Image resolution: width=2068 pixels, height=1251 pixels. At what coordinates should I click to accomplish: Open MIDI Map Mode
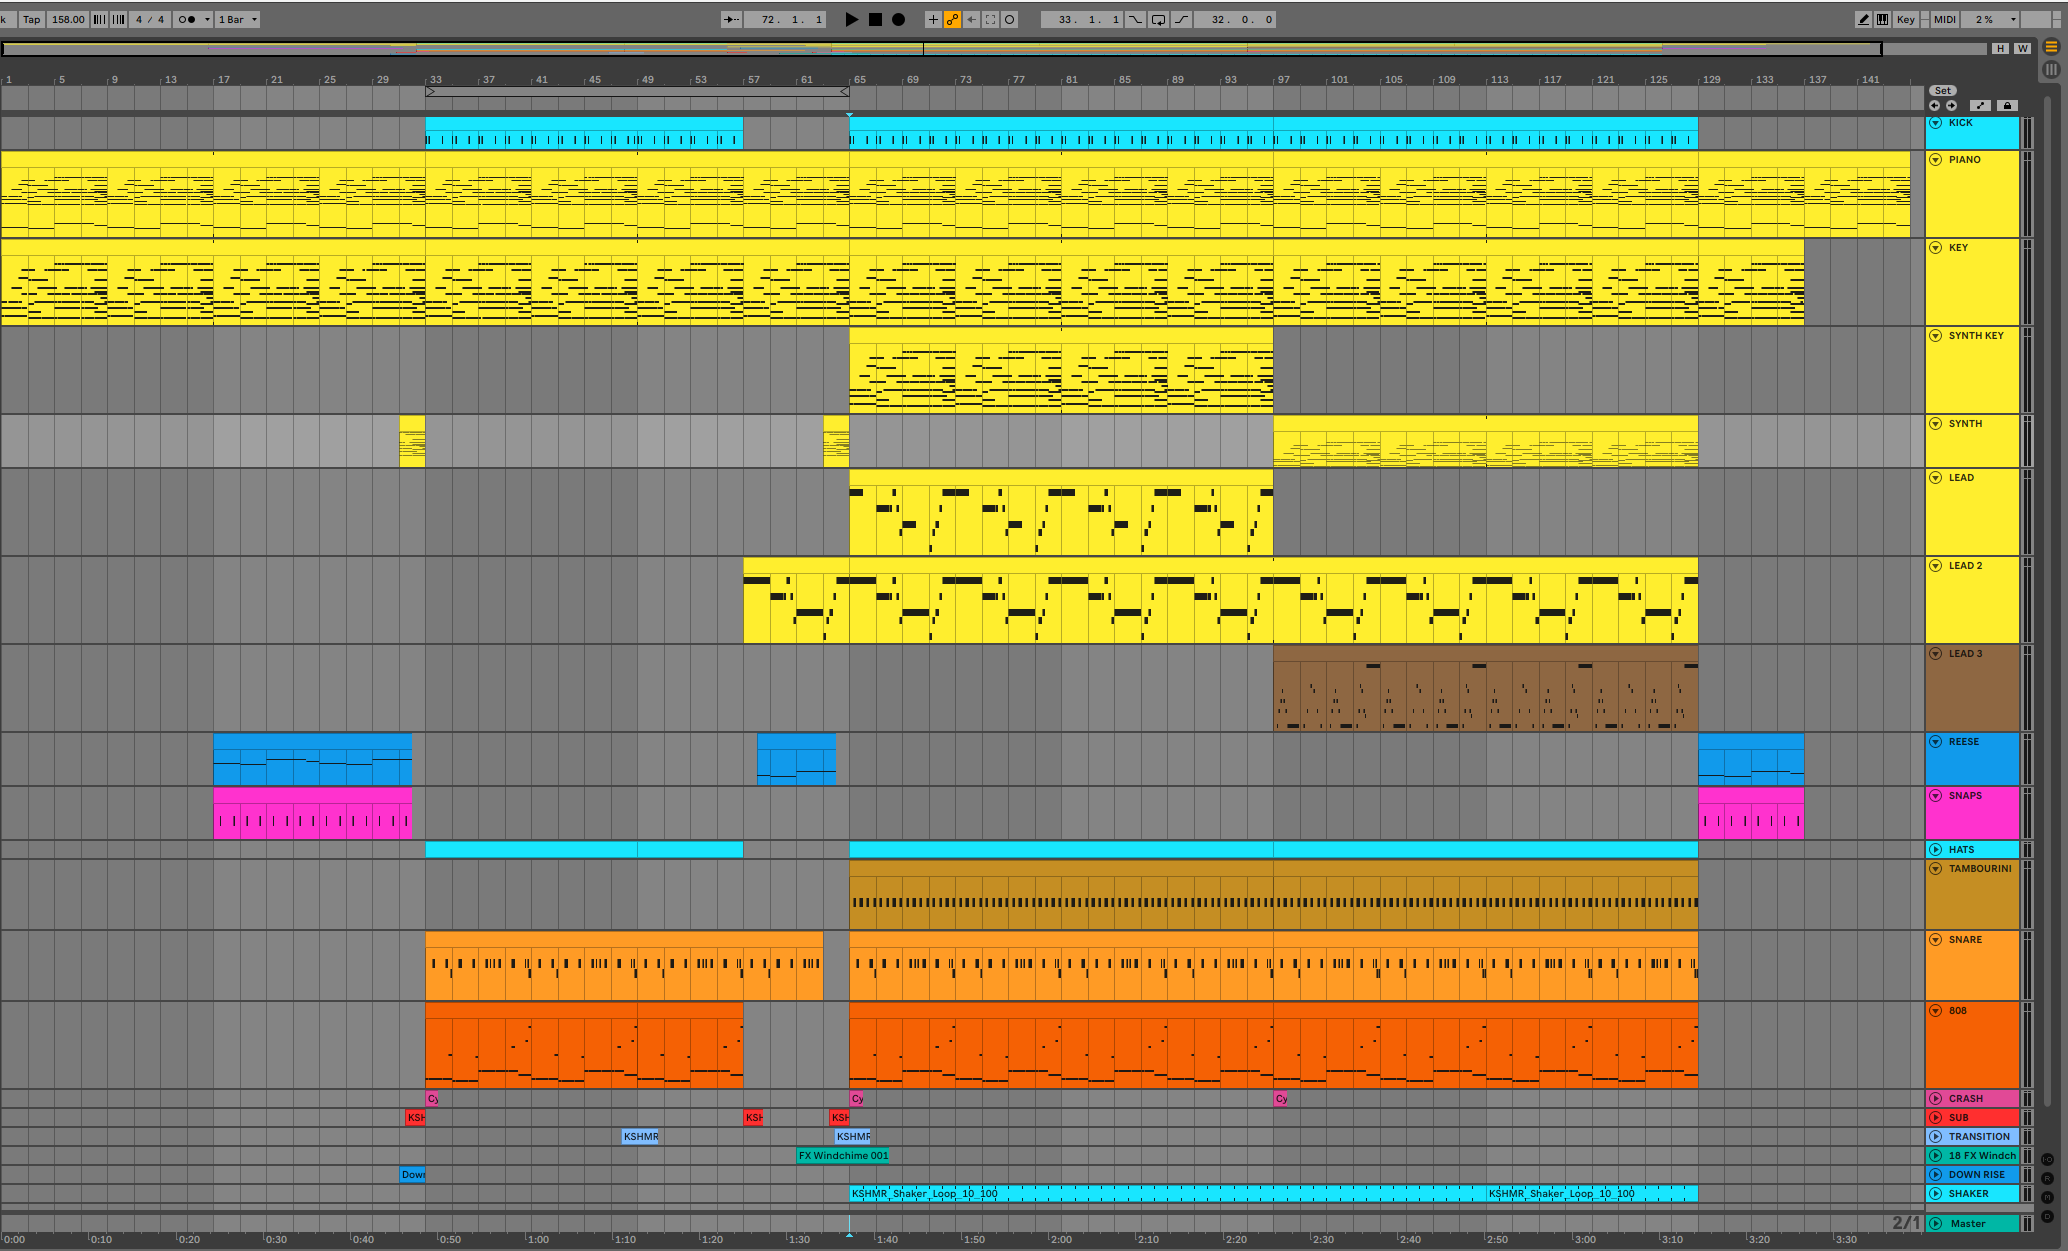[x=1944, y=19]
